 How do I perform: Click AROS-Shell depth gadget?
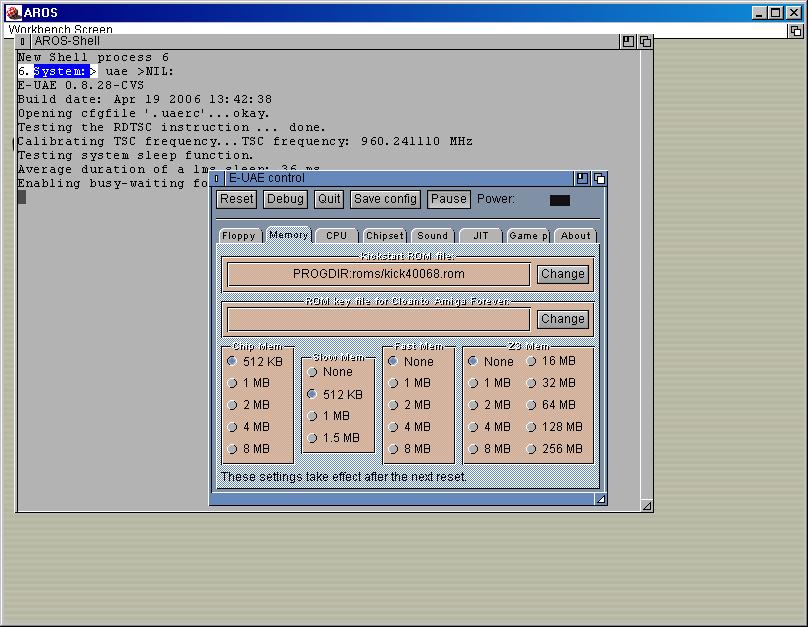[x=645, y=41]
